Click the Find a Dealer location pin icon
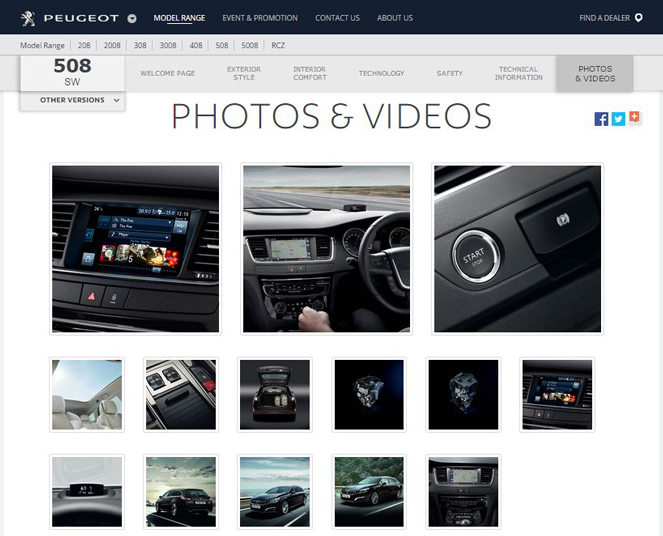663x536 pixels. (638, 18)
